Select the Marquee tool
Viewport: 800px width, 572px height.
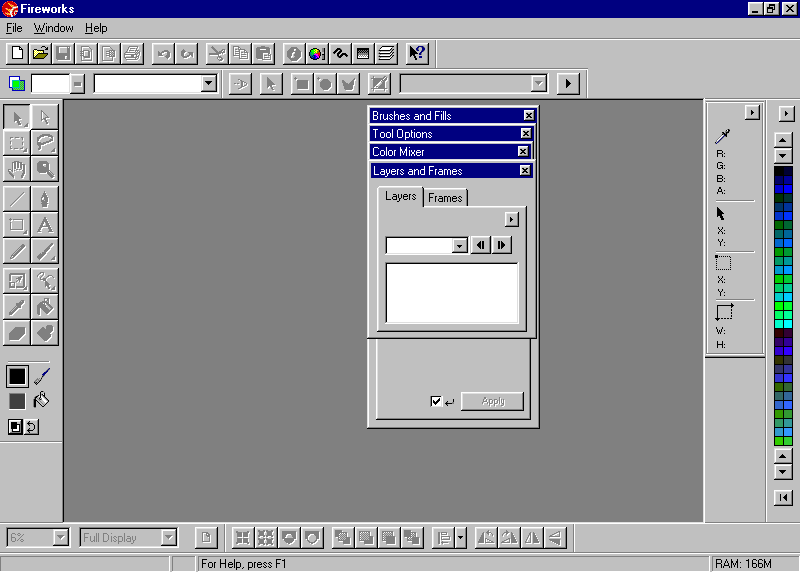[x=17, y=143]
